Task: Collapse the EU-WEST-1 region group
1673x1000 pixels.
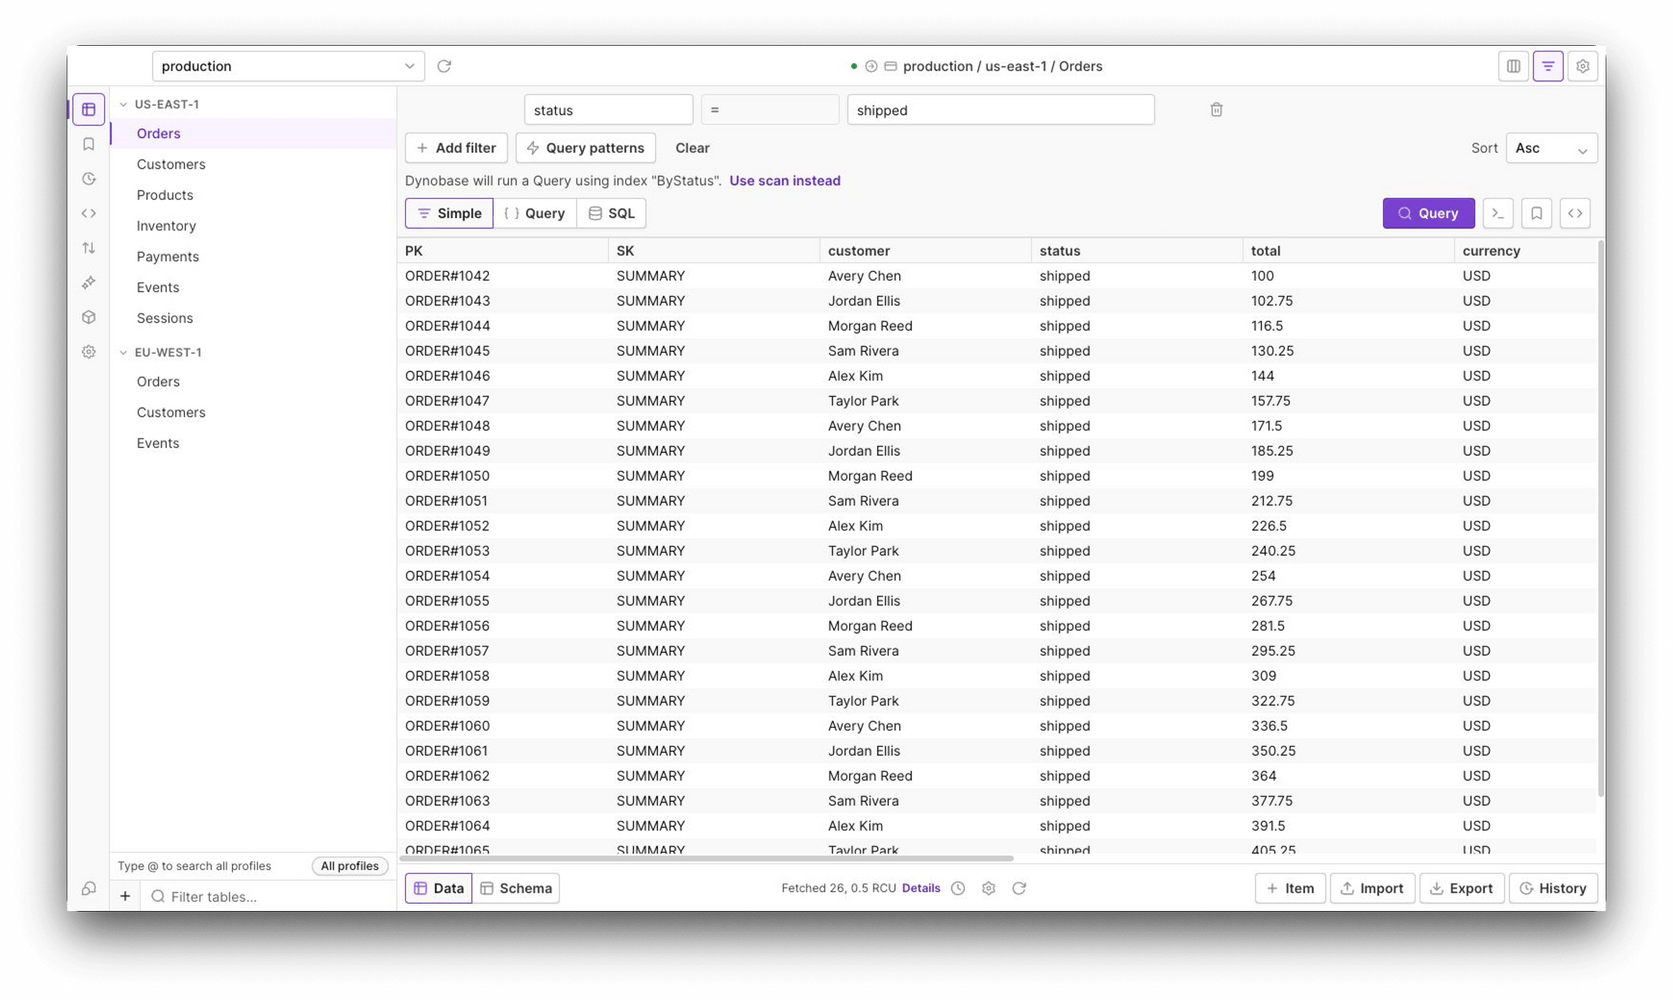Action: [123, 352]
